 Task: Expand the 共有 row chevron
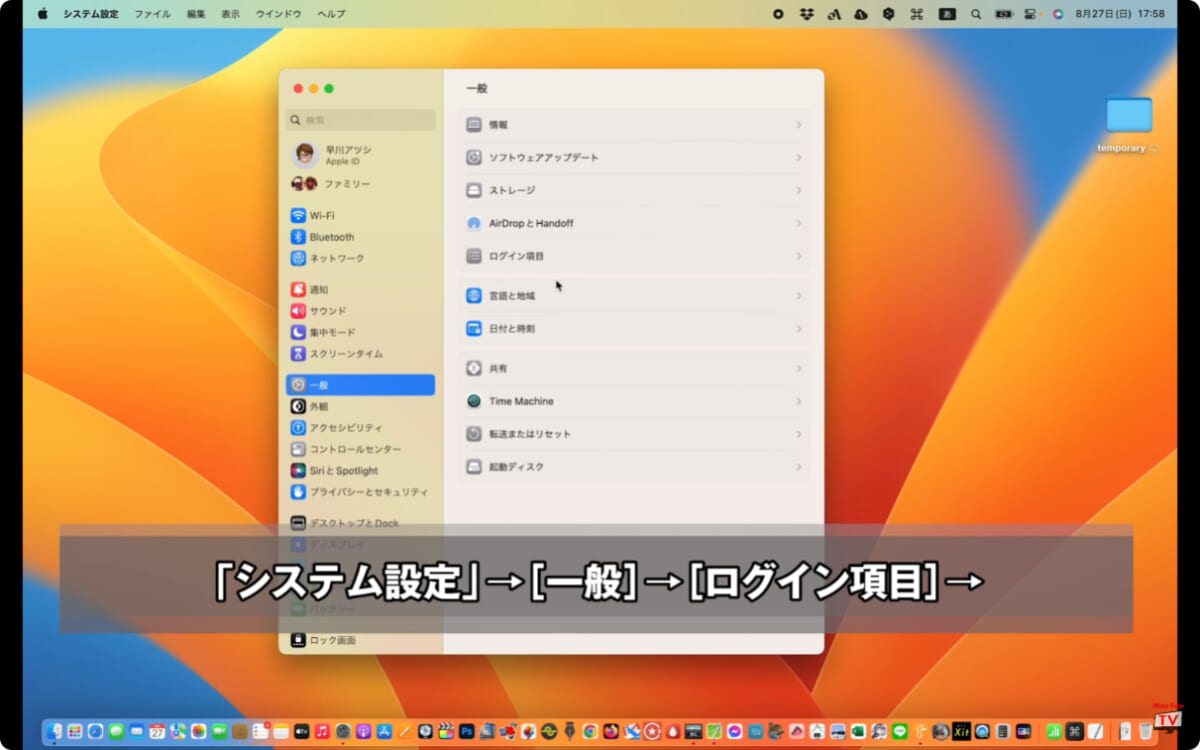799,369
